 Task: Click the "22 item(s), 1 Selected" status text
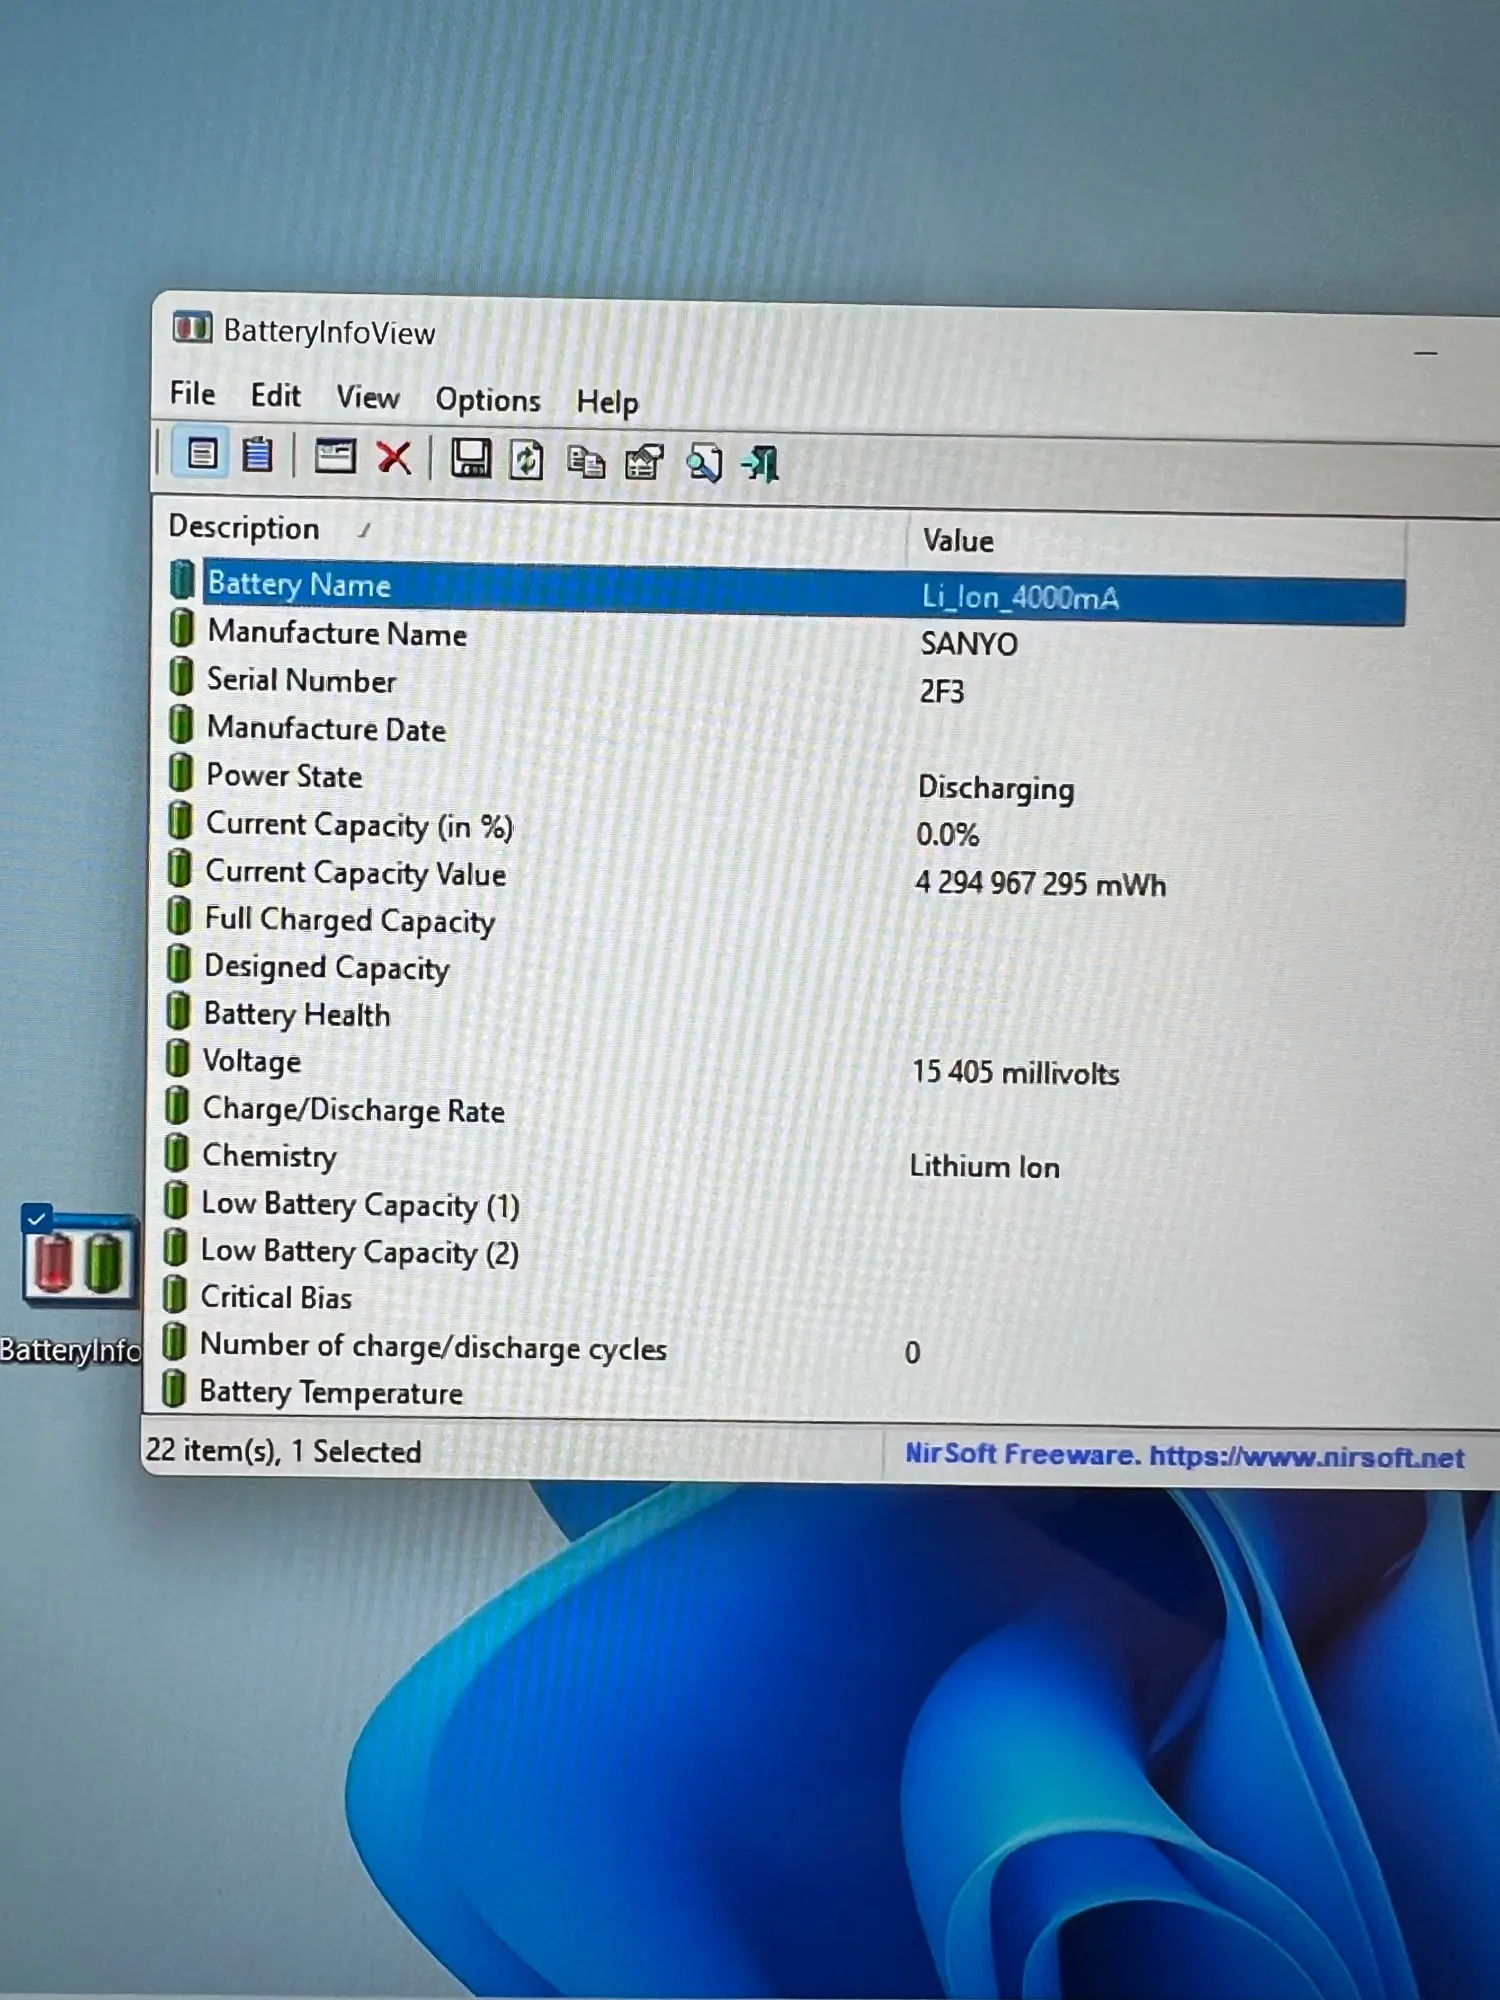pos(283,1451)
